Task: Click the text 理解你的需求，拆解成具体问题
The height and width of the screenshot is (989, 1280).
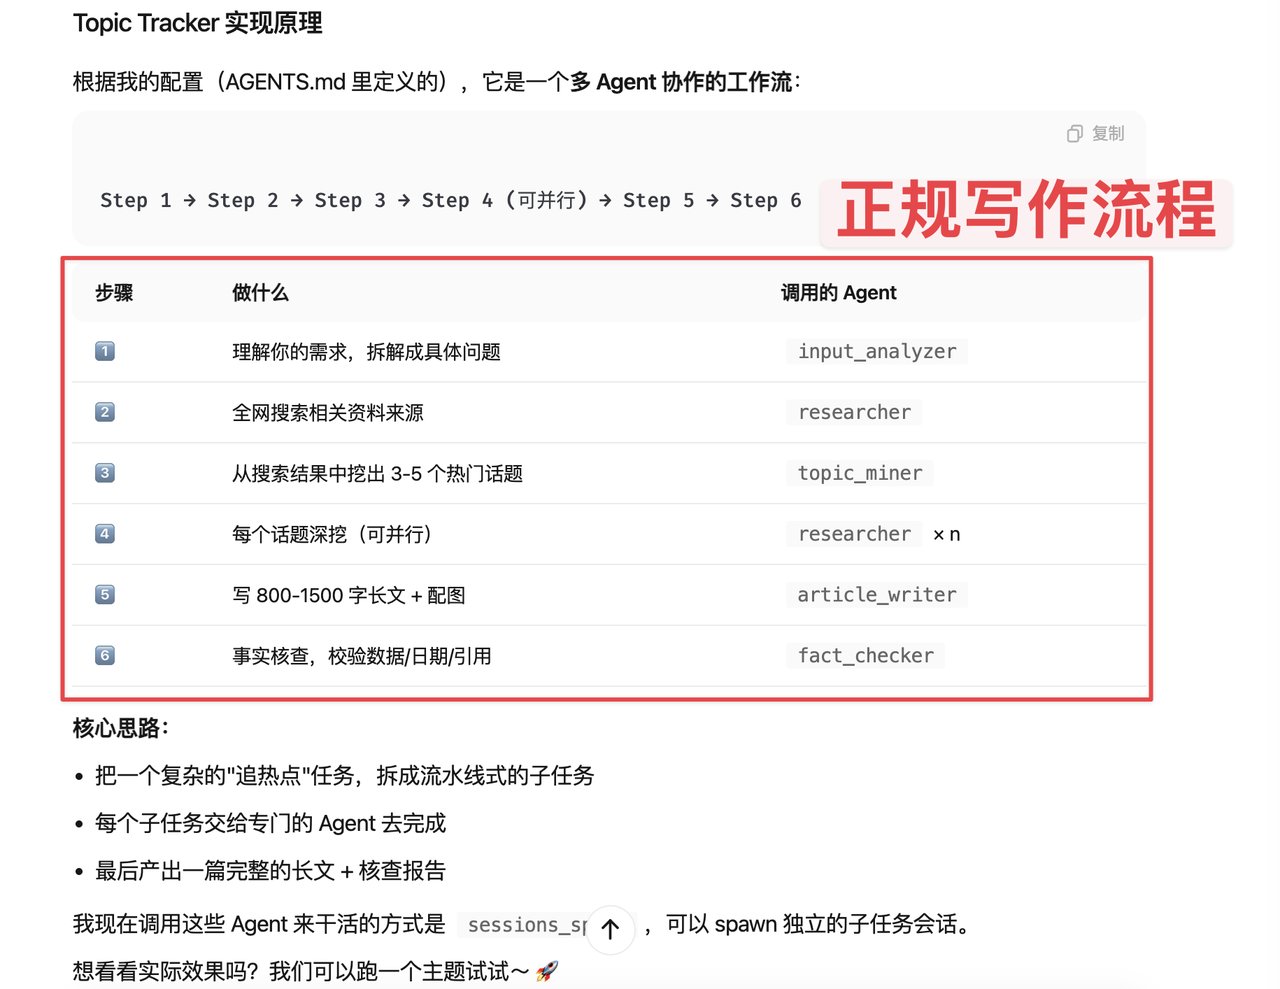Action: (x=366, y=352)
